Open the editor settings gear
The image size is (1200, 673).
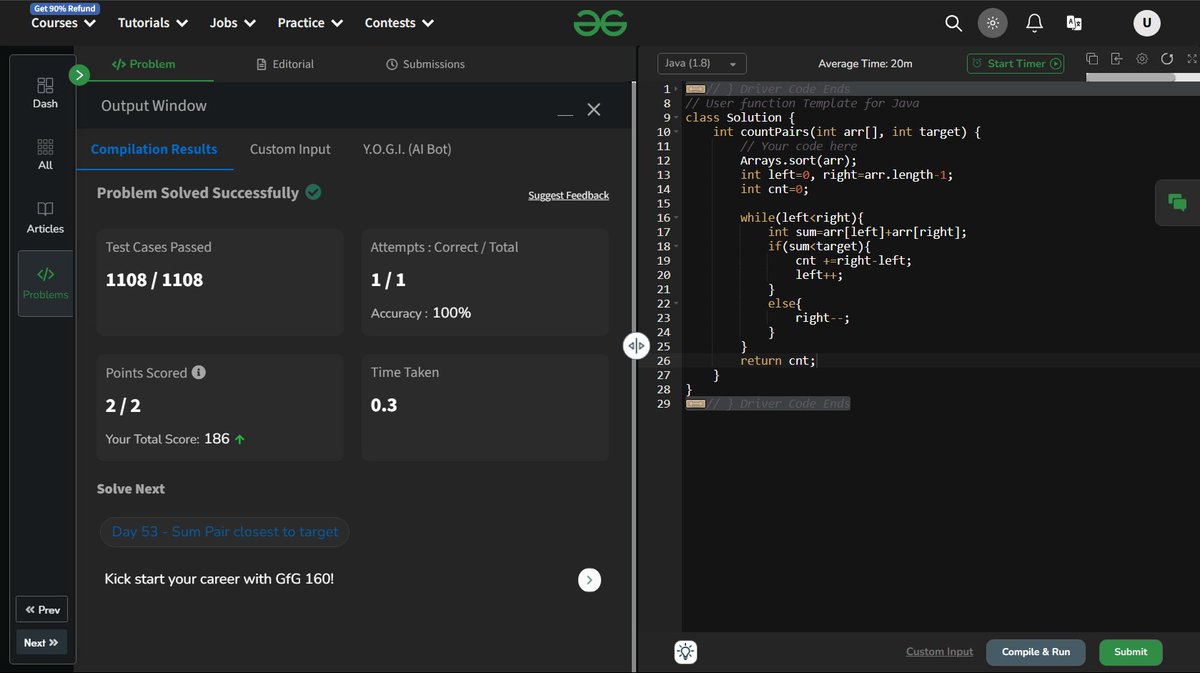1142,60
